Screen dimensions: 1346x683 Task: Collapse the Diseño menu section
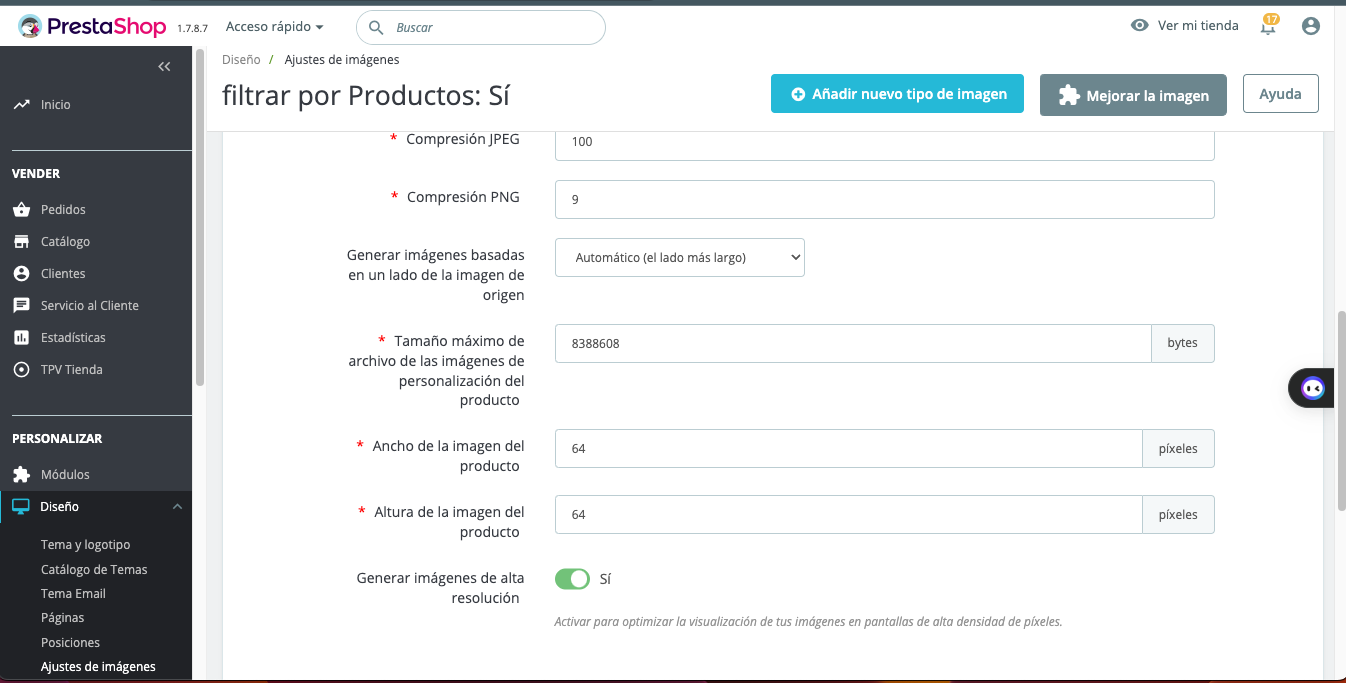[177, 507]
